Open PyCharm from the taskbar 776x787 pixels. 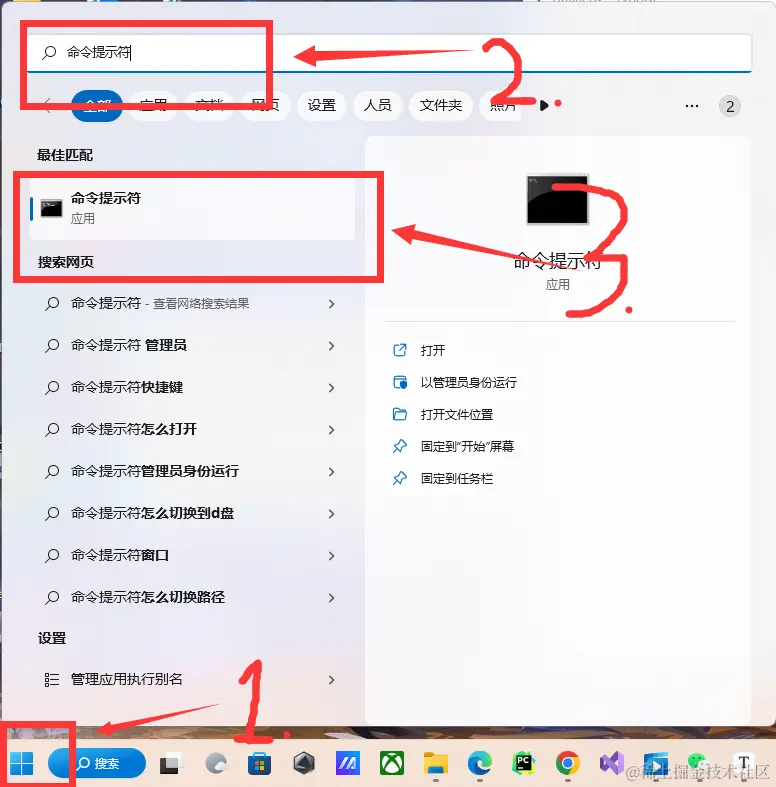coord(524,763)
